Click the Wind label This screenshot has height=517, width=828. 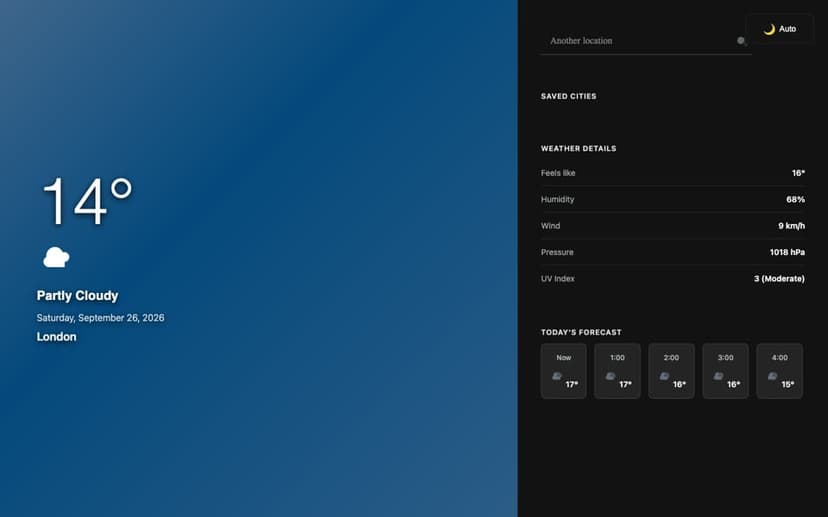point(550,225)
